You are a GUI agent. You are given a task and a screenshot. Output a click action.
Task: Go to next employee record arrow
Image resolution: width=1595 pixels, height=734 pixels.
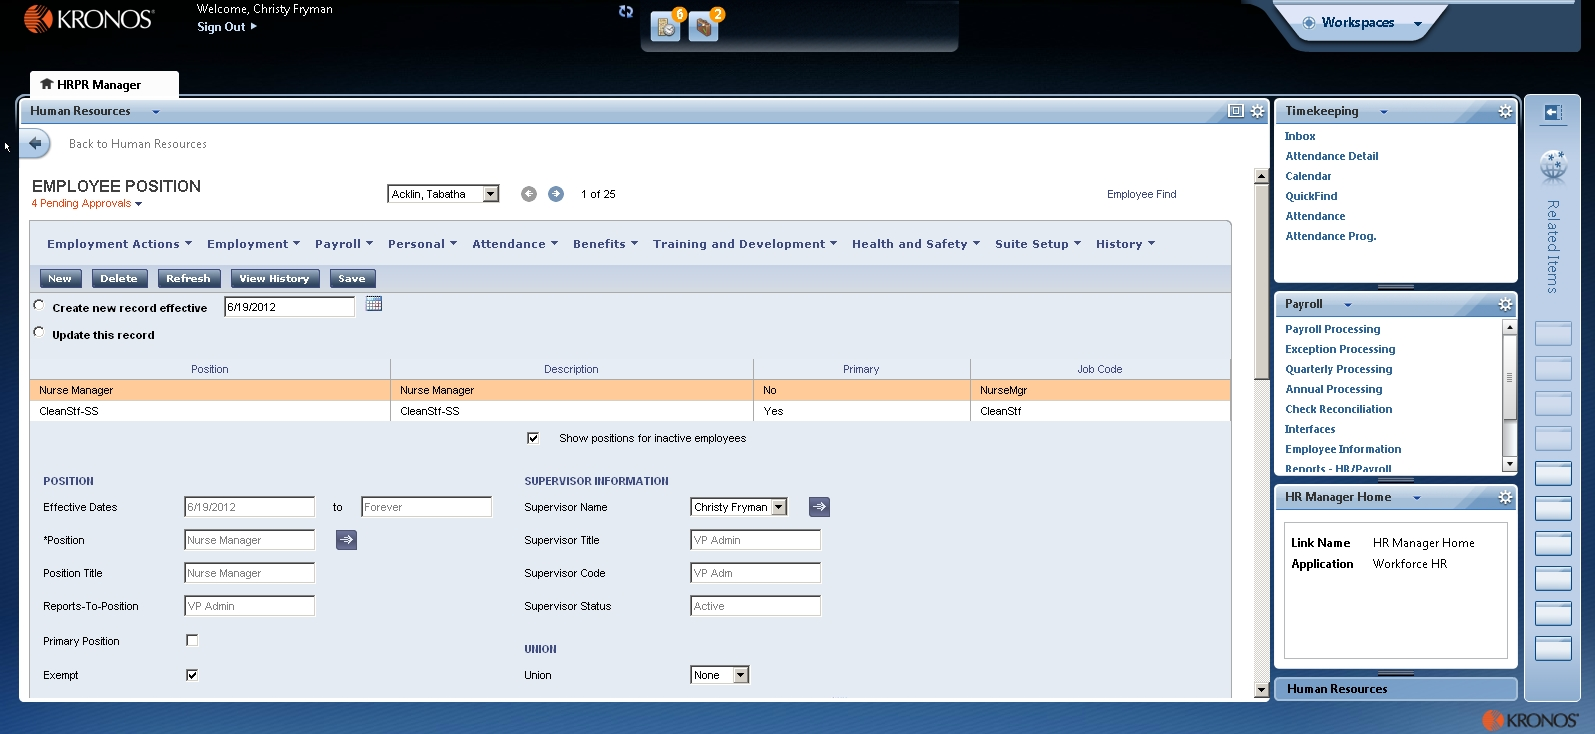(x=556, y=194)
